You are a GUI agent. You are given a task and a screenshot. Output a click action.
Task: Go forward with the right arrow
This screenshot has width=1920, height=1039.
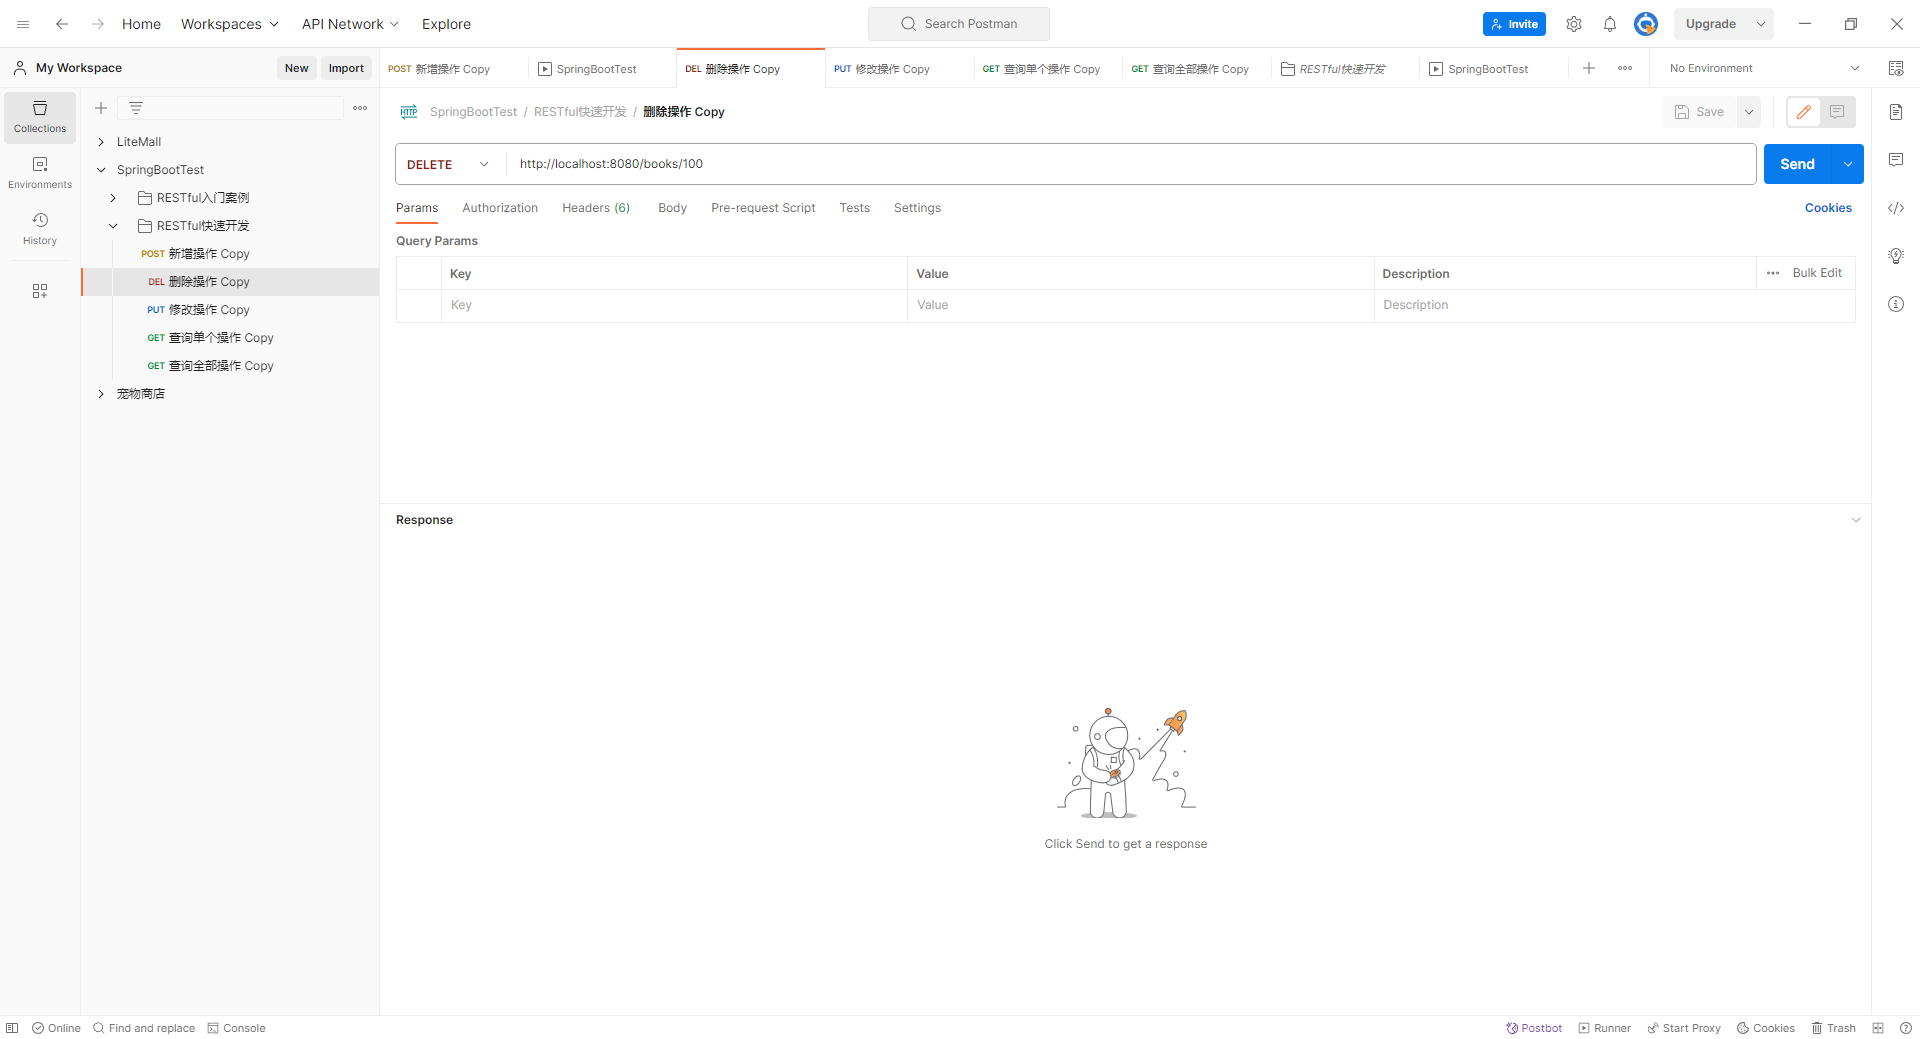(98, 24)
